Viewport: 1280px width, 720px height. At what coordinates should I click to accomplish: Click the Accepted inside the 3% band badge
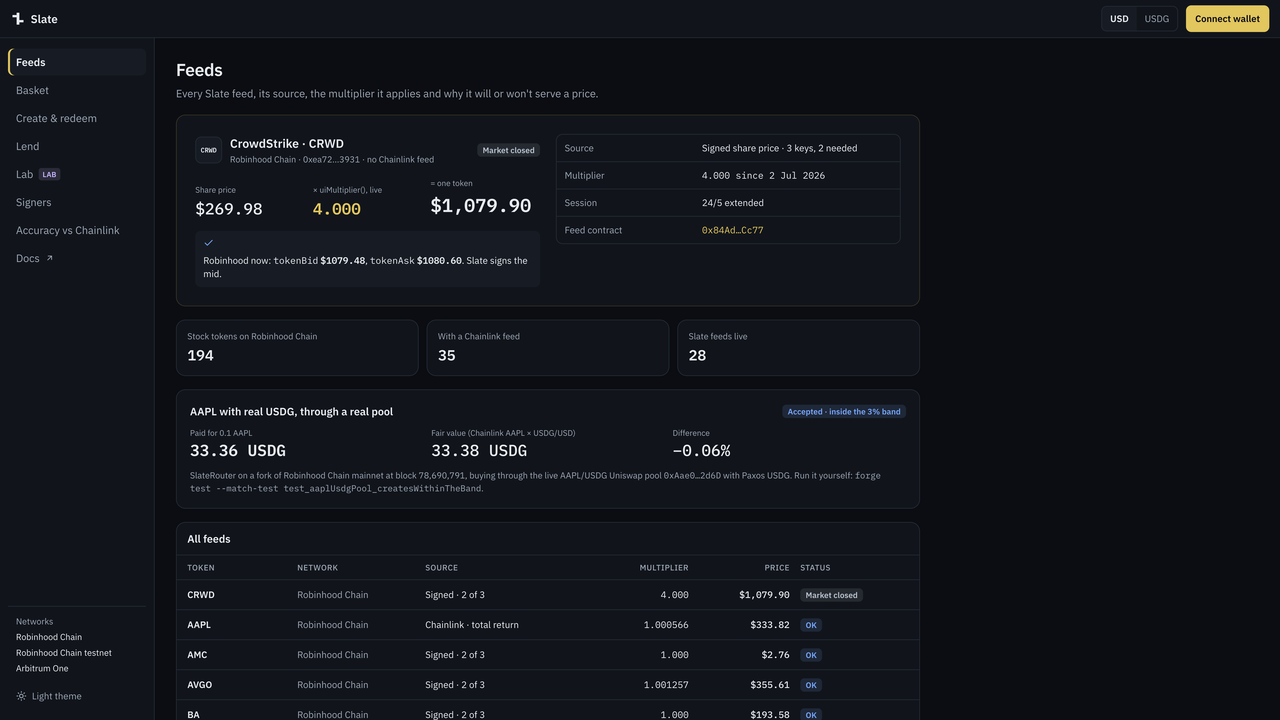point(844,412)
